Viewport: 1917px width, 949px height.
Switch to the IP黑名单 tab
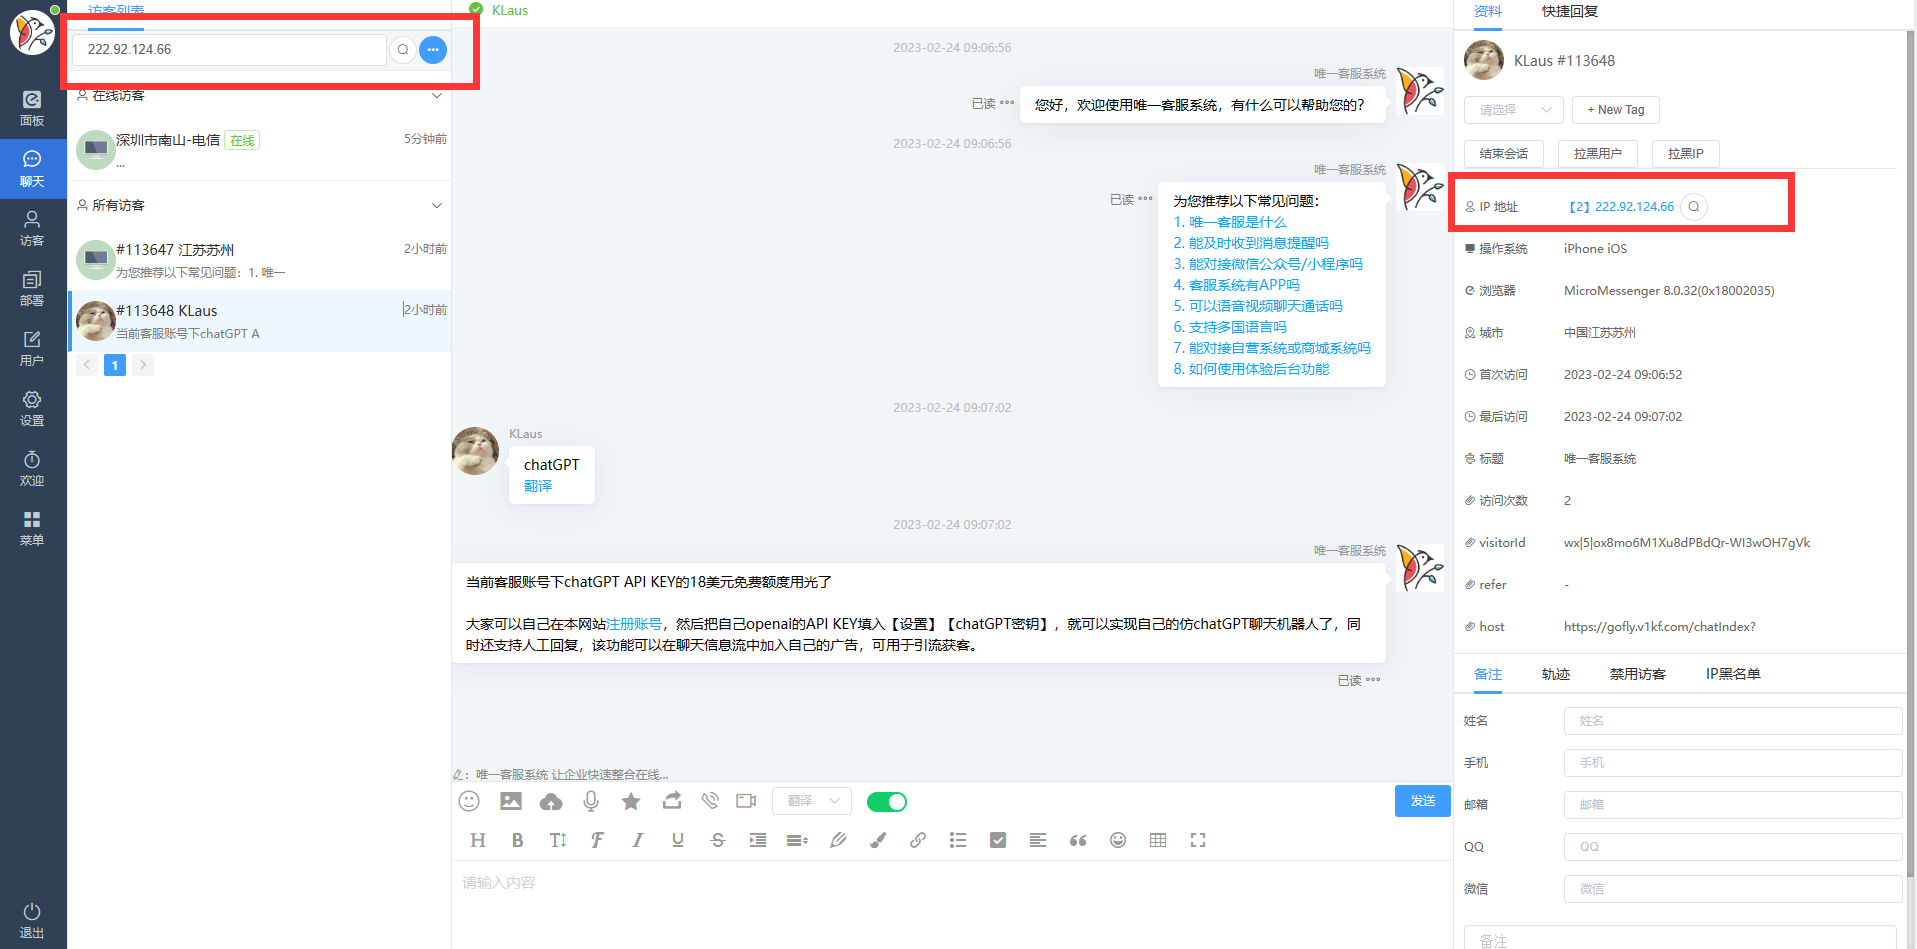click(x=1733, y=674)
